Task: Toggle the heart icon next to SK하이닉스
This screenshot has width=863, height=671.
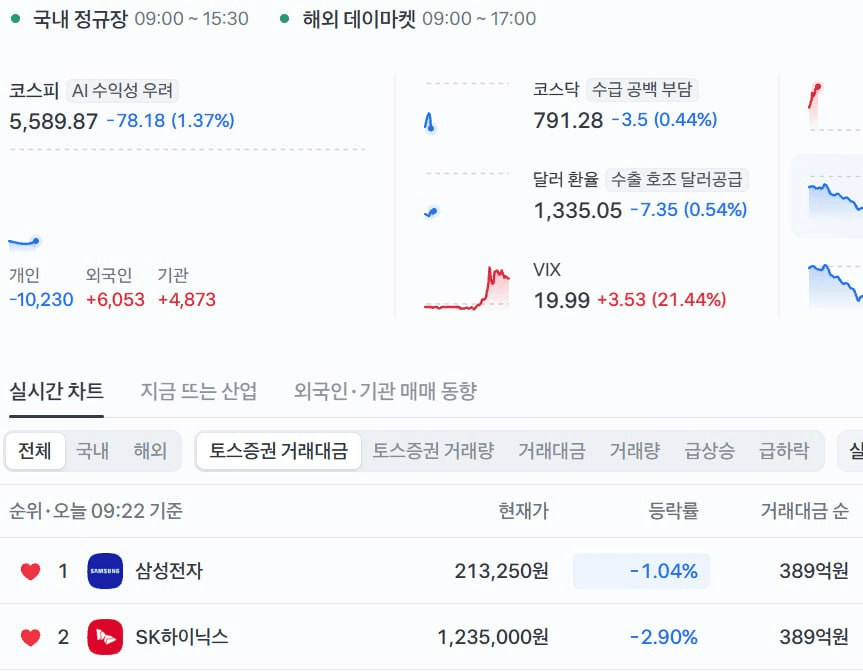Action: pyautogui.click(x=30, y=637)
